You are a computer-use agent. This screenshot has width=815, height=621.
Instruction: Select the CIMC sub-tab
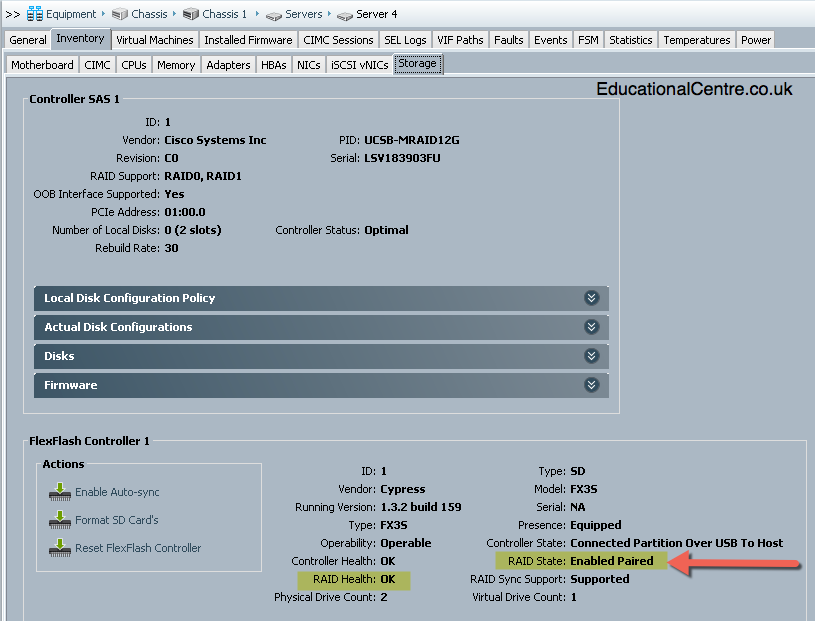point(97,65)
